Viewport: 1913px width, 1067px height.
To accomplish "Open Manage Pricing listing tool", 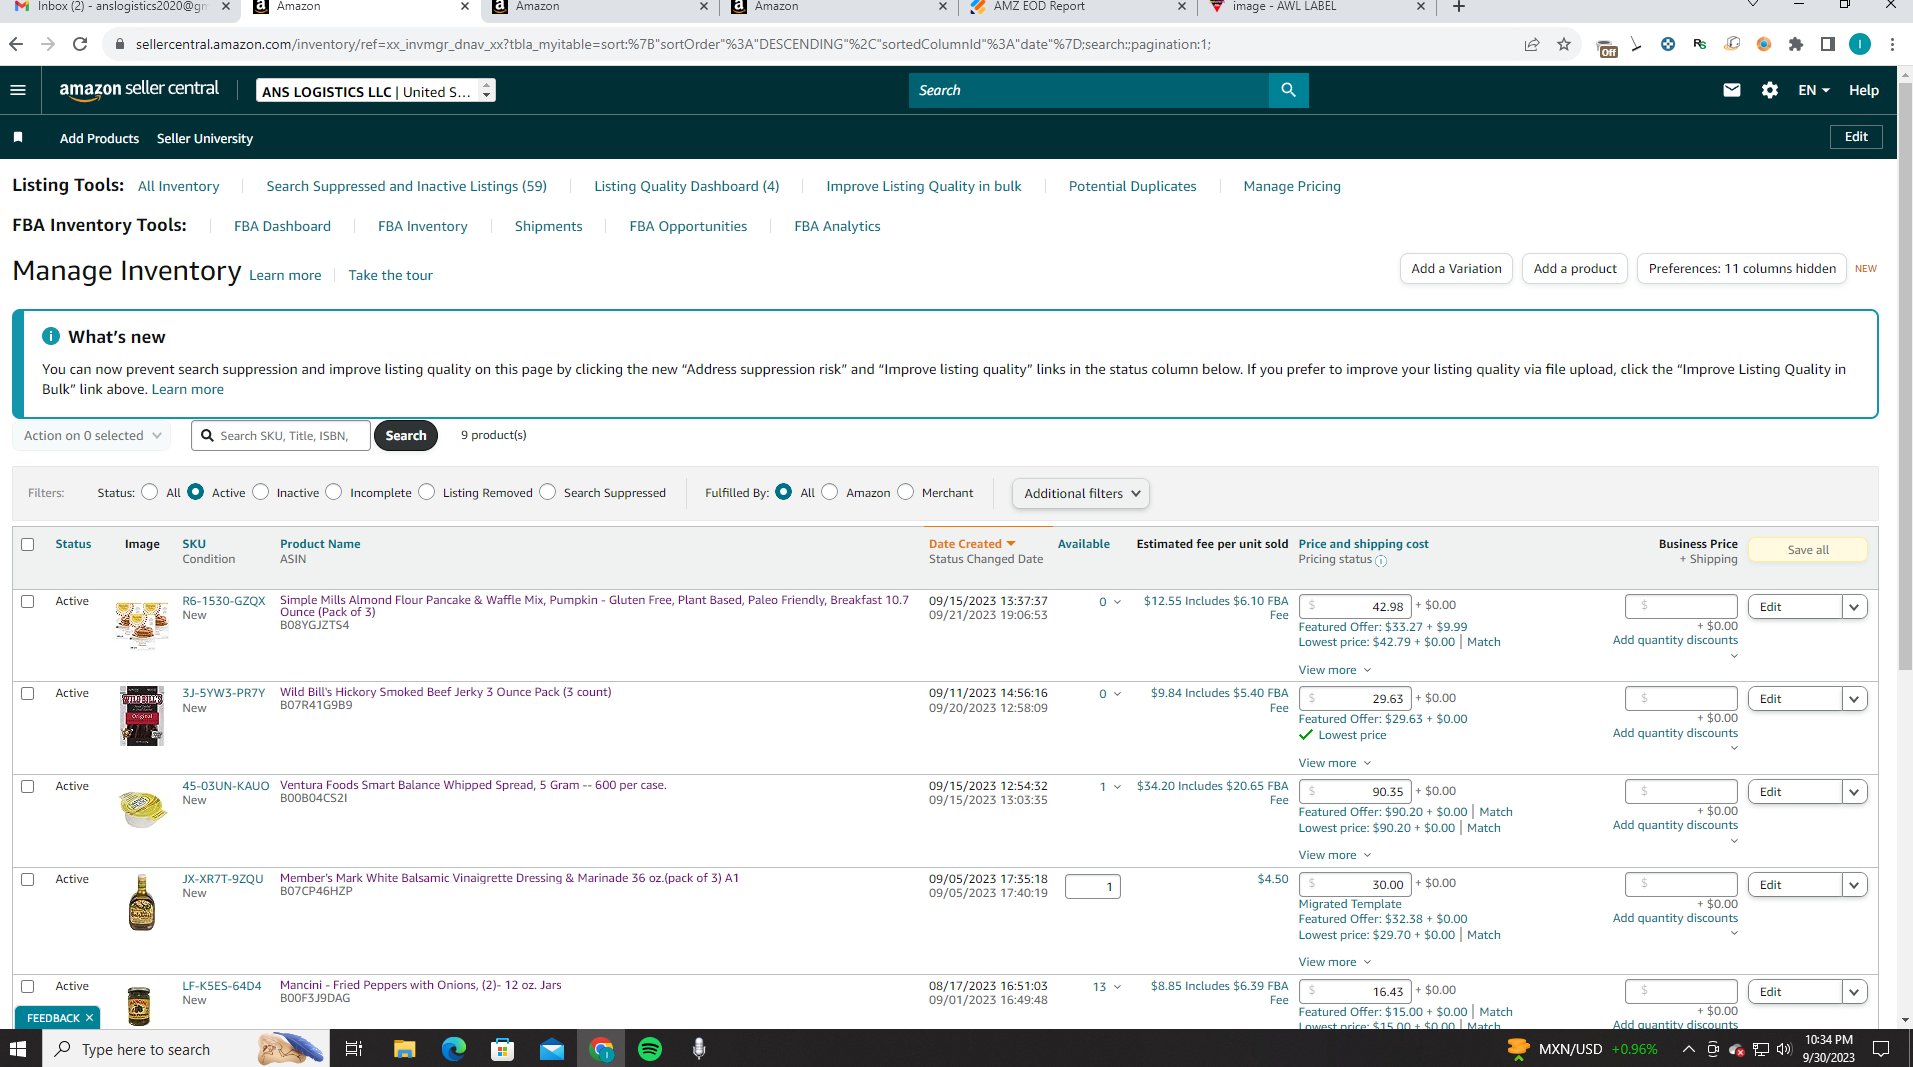I will [x=1292, y=186].
